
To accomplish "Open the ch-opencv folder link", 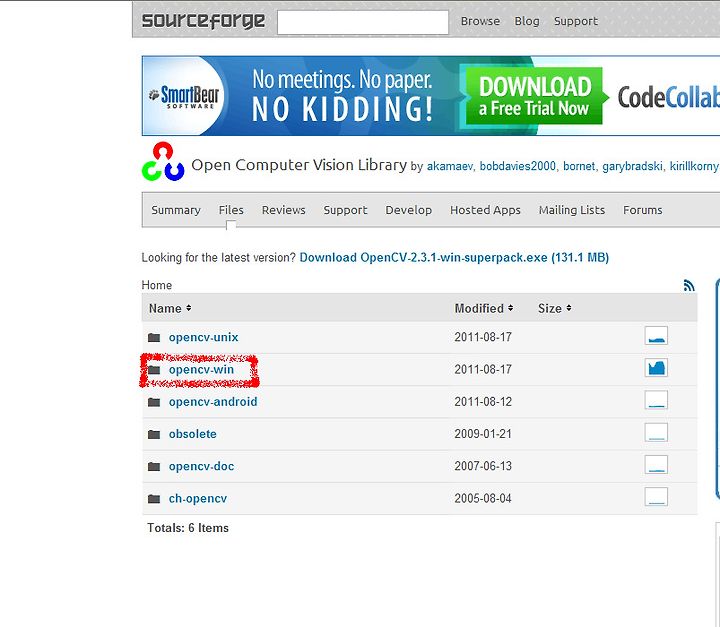I will (x=197, y=498).
